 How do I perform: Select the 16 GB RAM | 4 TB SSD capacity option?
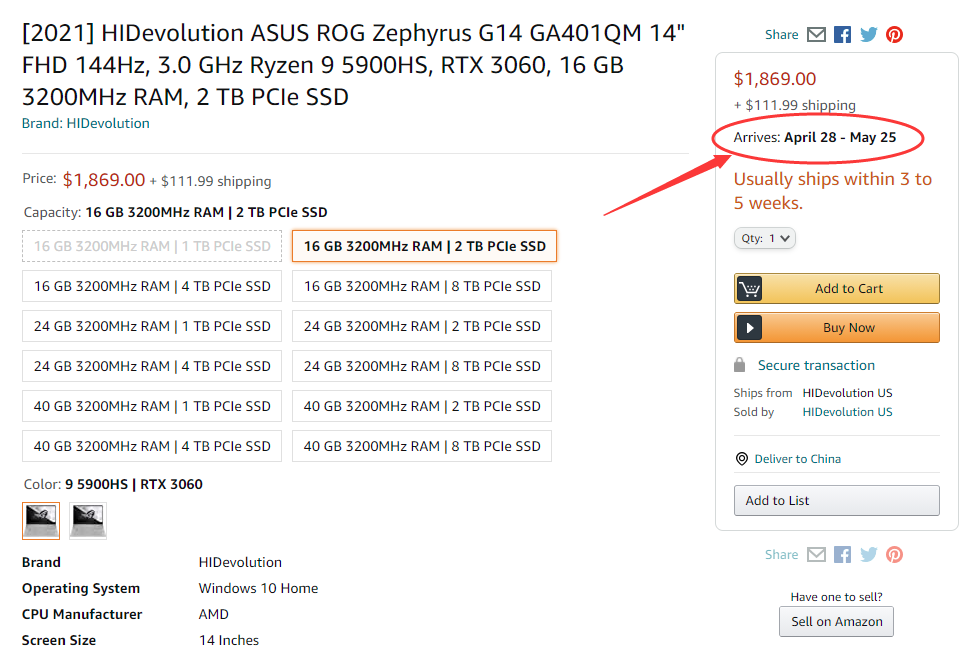point(152,286)
